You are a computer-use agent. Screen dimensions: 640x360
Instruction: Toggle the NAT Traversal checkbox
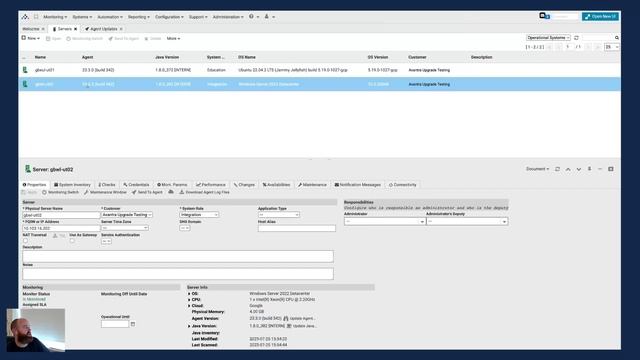point(25,241)
